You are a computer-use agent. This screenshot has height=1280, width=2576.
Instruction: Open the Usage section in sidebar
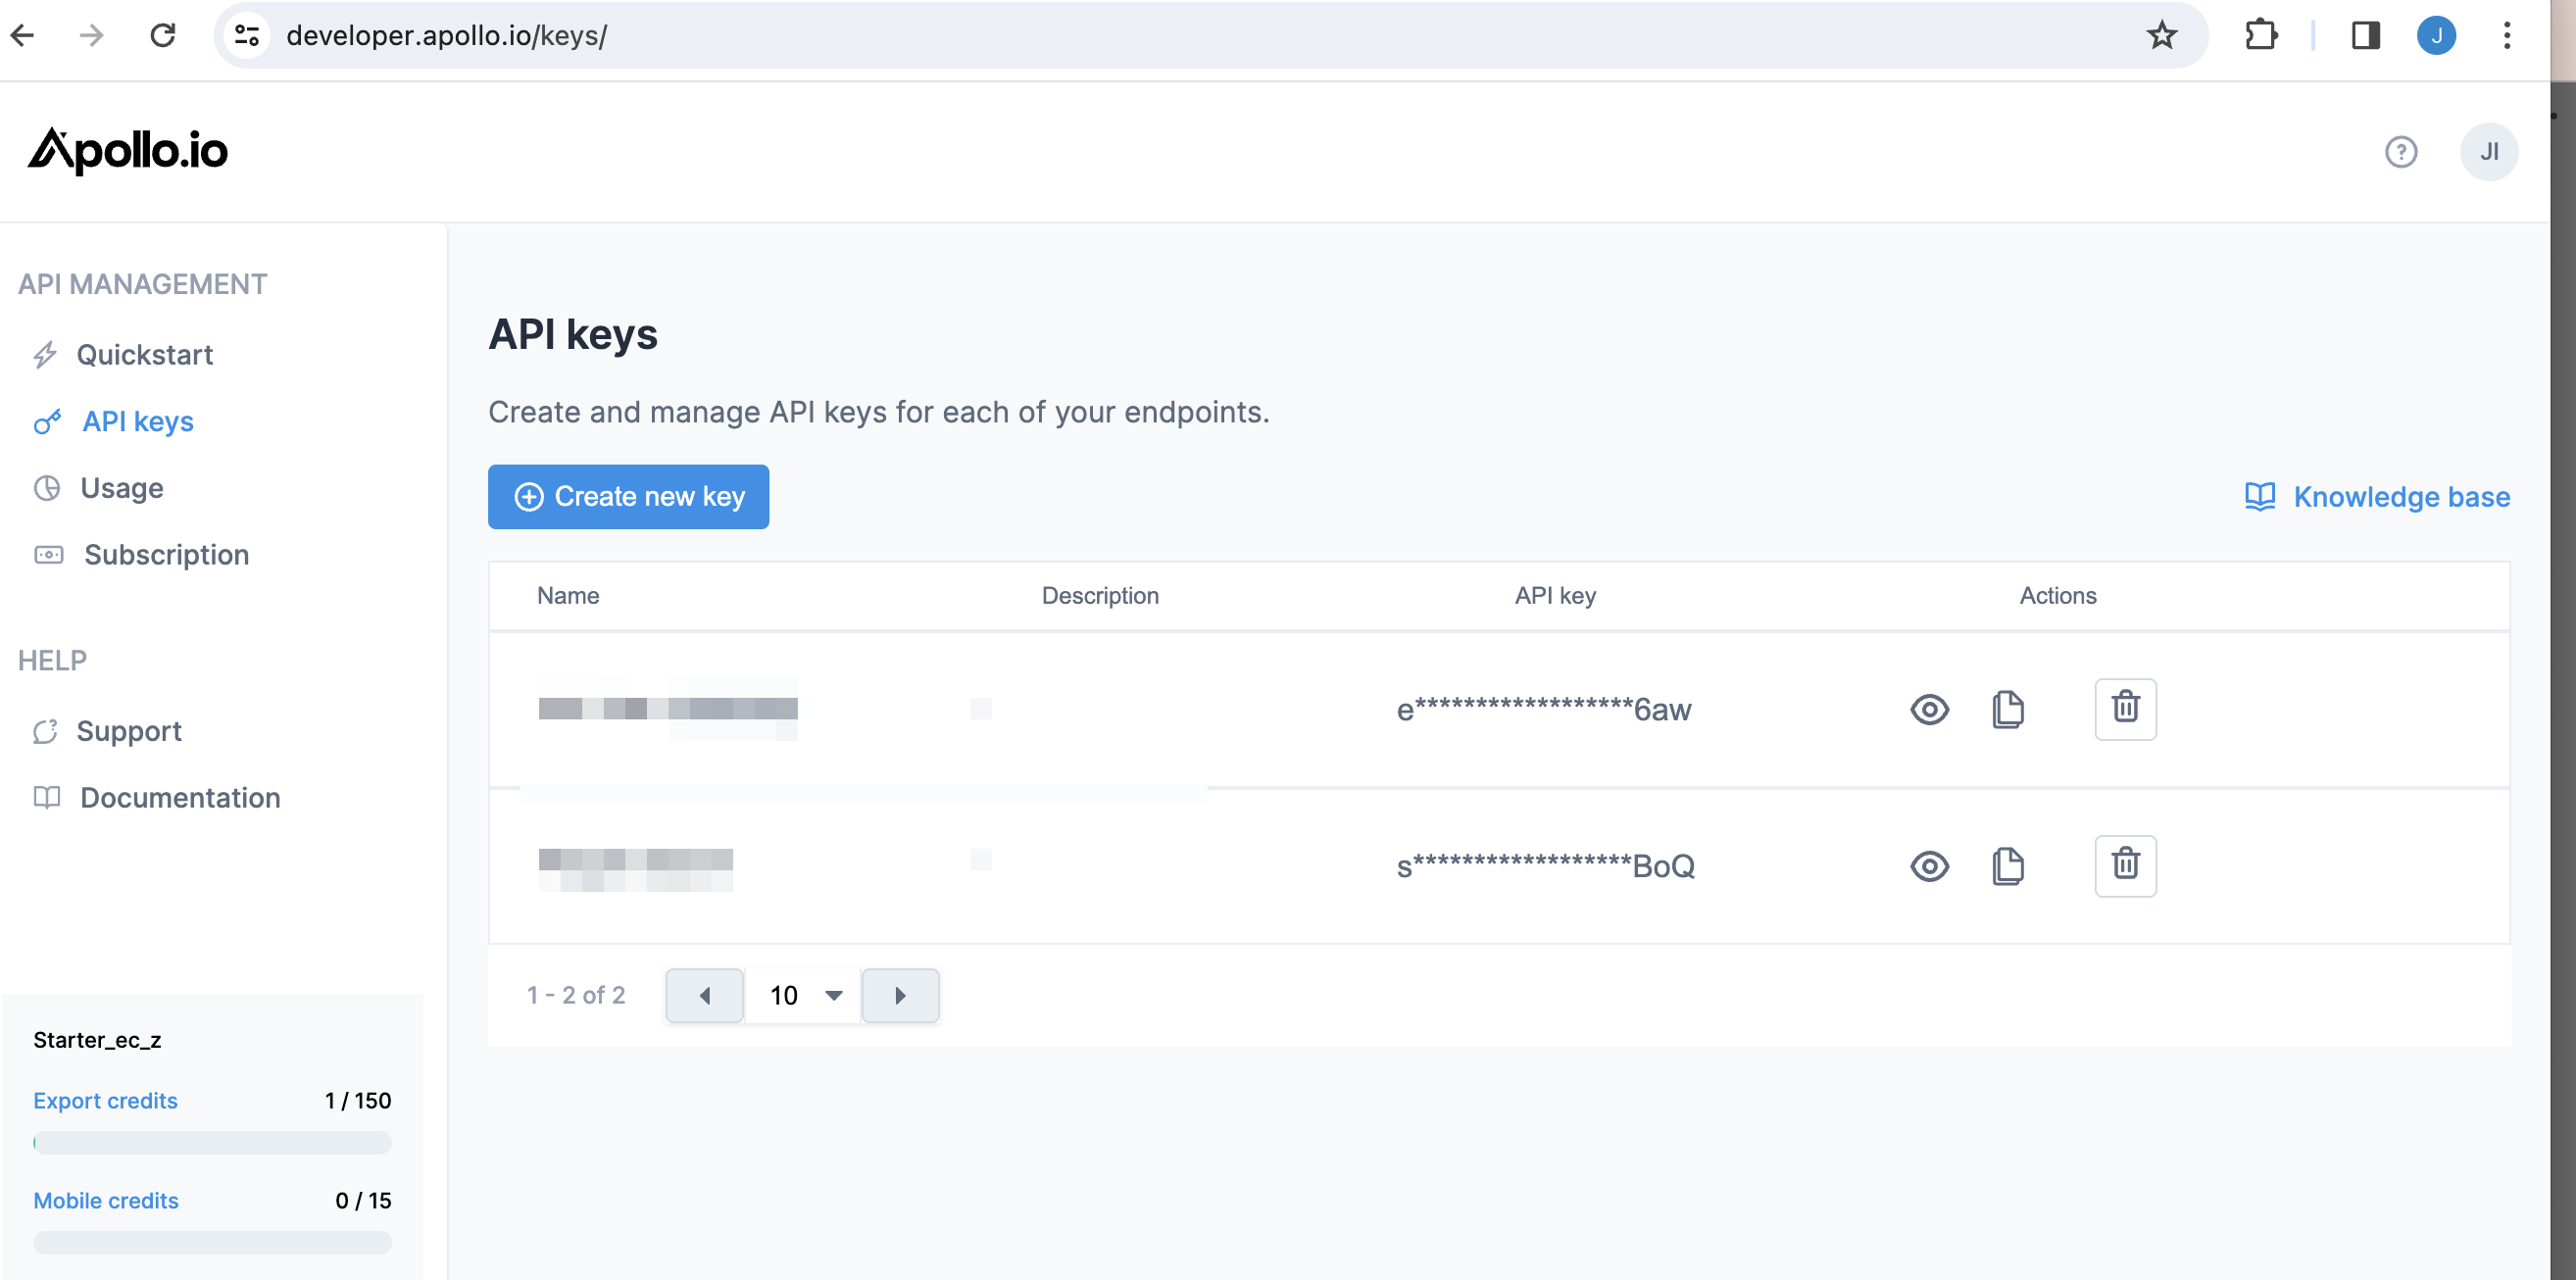(121, 488)
